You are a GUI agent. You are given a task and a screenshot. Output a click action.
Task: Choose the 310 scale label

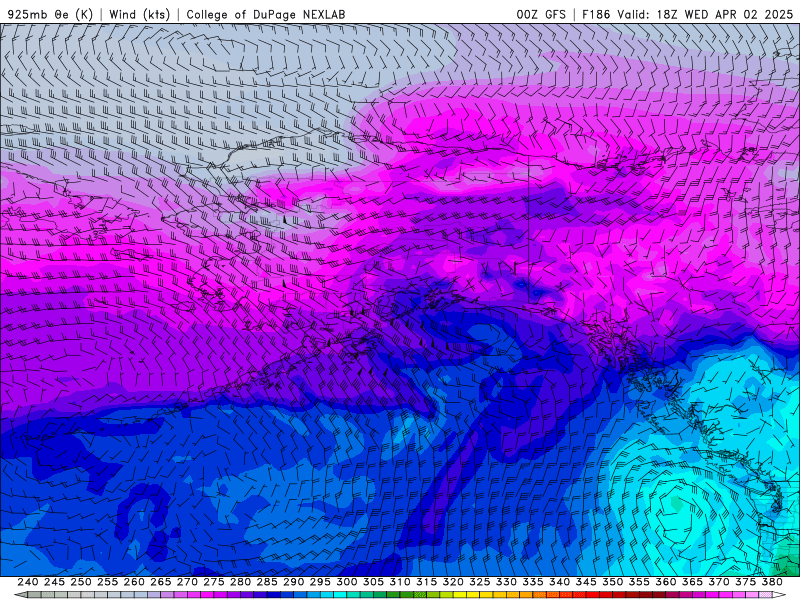click(400, 582)
